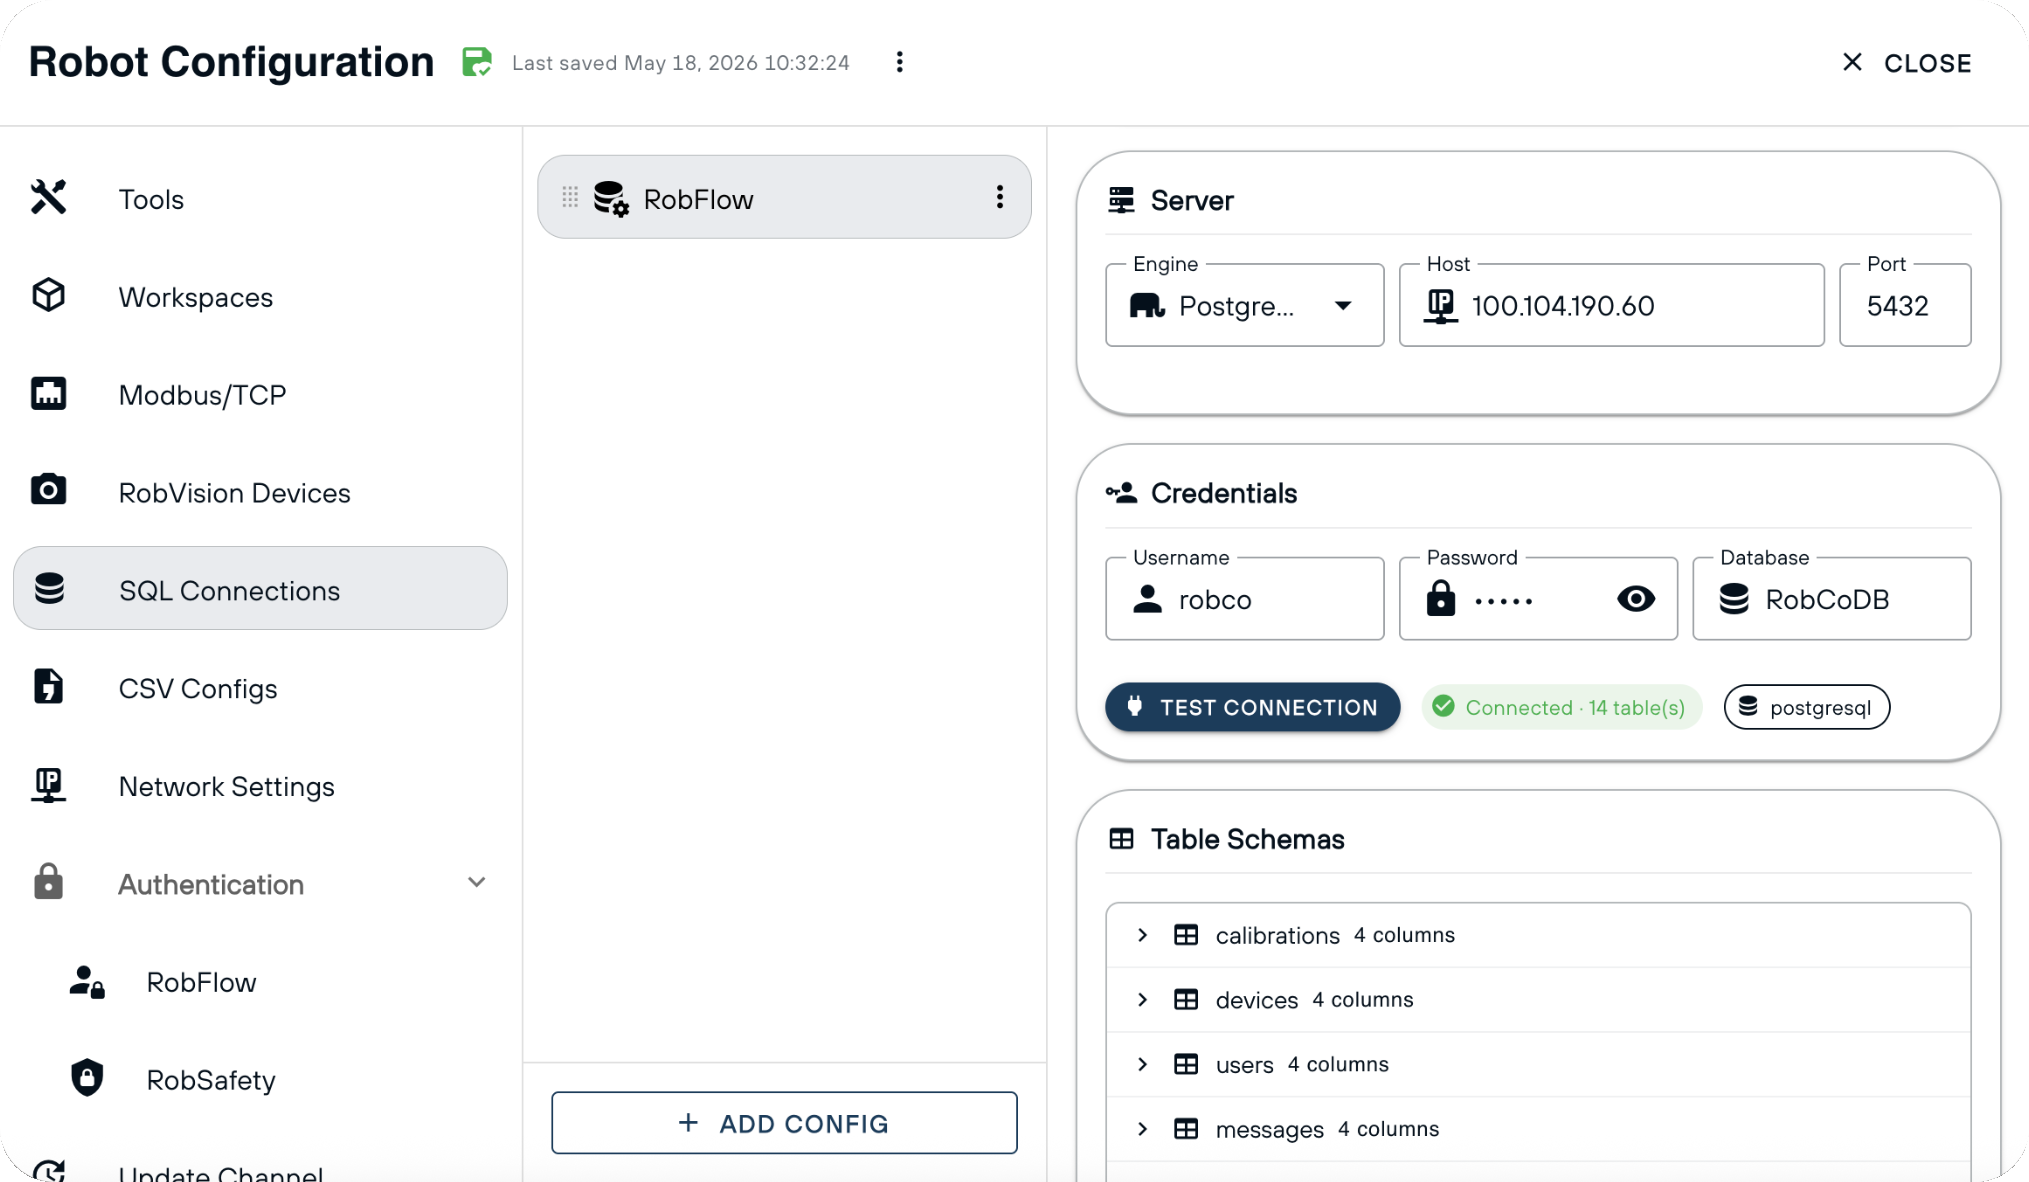Image resolution: width=2029 pixels, height=1182 pixels.
Task: Expand the devices table row
Action: (1142, 1000)
